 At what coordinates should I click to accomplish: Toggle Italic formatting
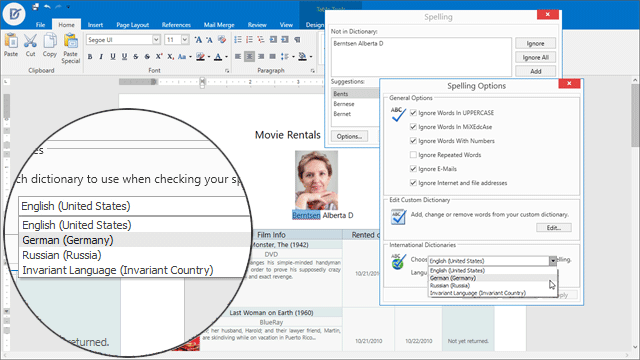[101, 57]
